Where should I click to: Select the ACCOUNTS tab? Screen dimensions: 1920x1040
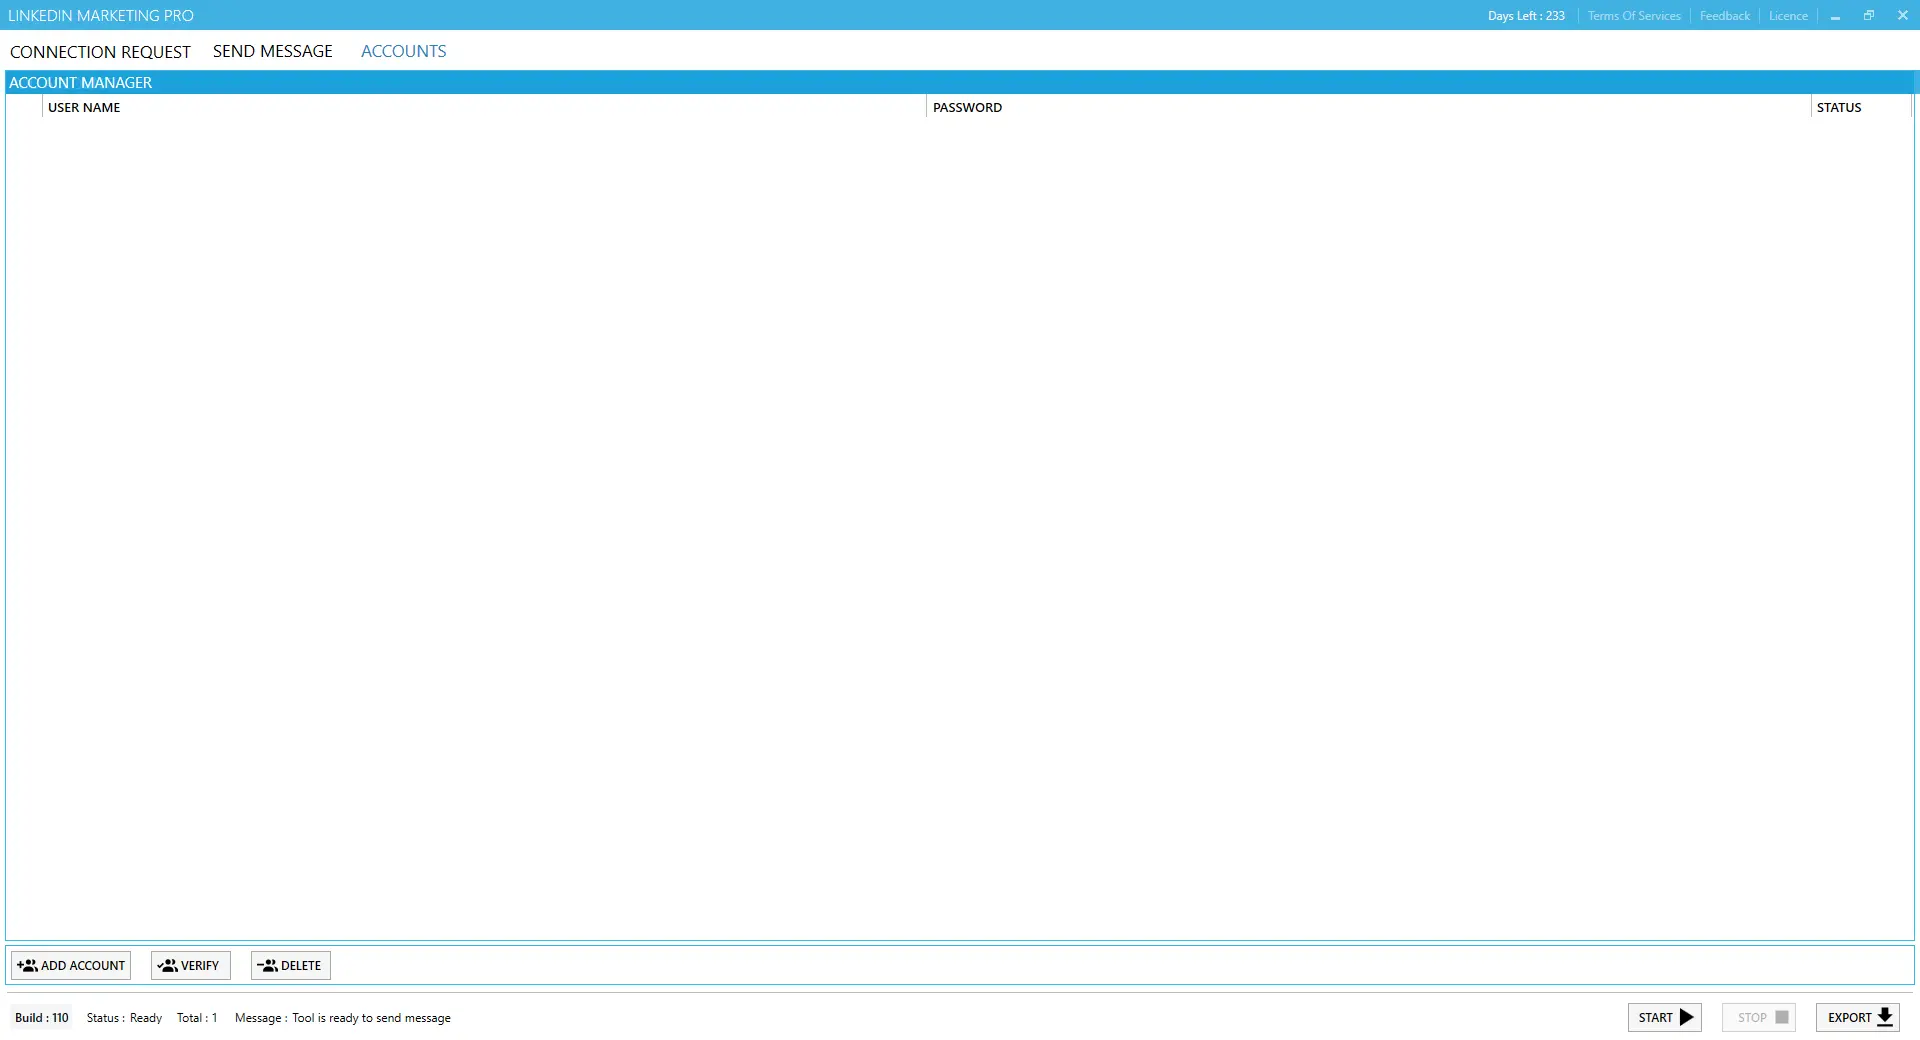[x=403, y=51]
